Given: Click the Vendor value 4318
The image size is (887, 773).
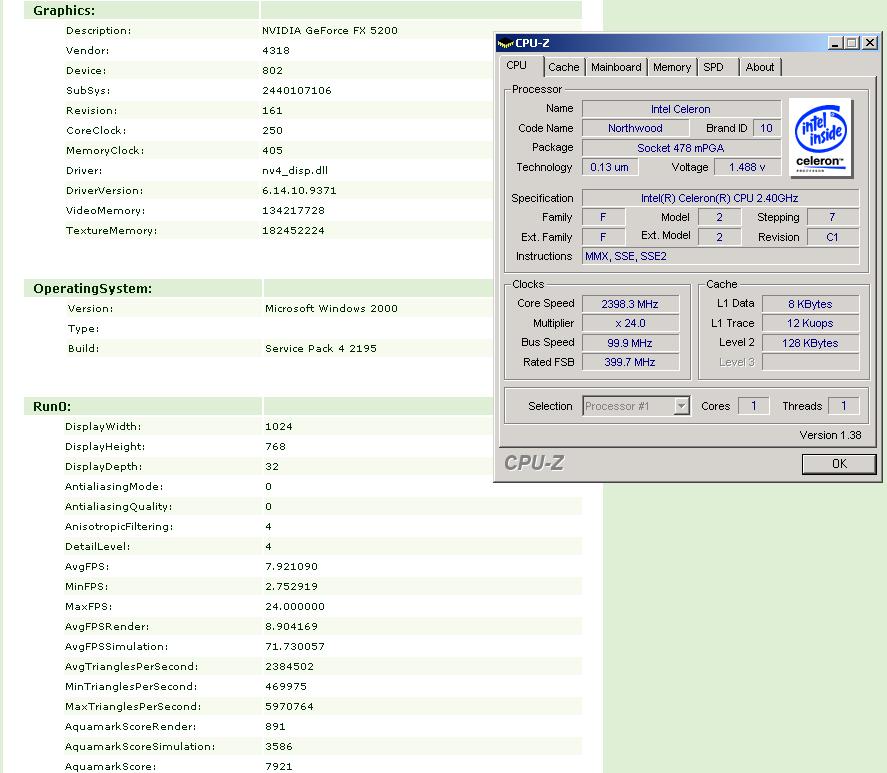Looking at the screenshot, I should coord(276,50).
